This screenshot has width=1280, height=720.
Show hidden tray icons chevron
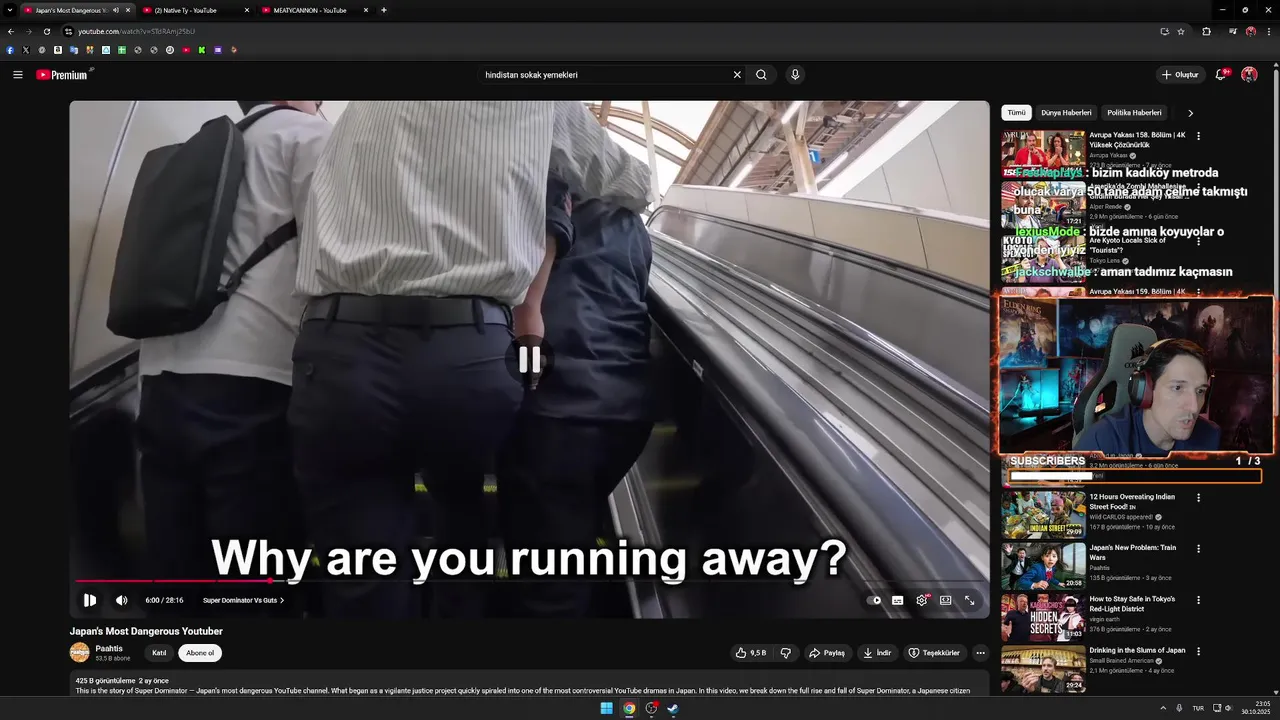tap(1163, 708)
